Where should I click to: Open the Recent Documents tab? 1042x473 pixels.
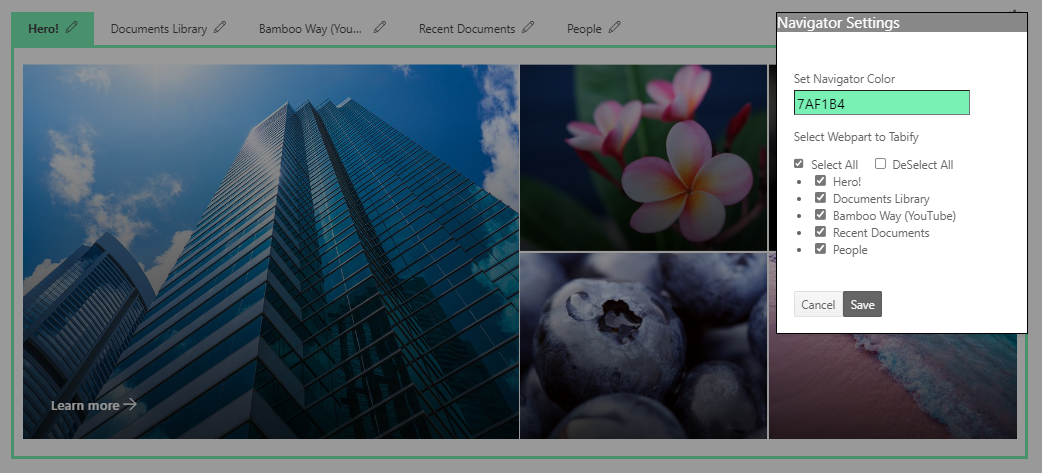tap(466, 29)
